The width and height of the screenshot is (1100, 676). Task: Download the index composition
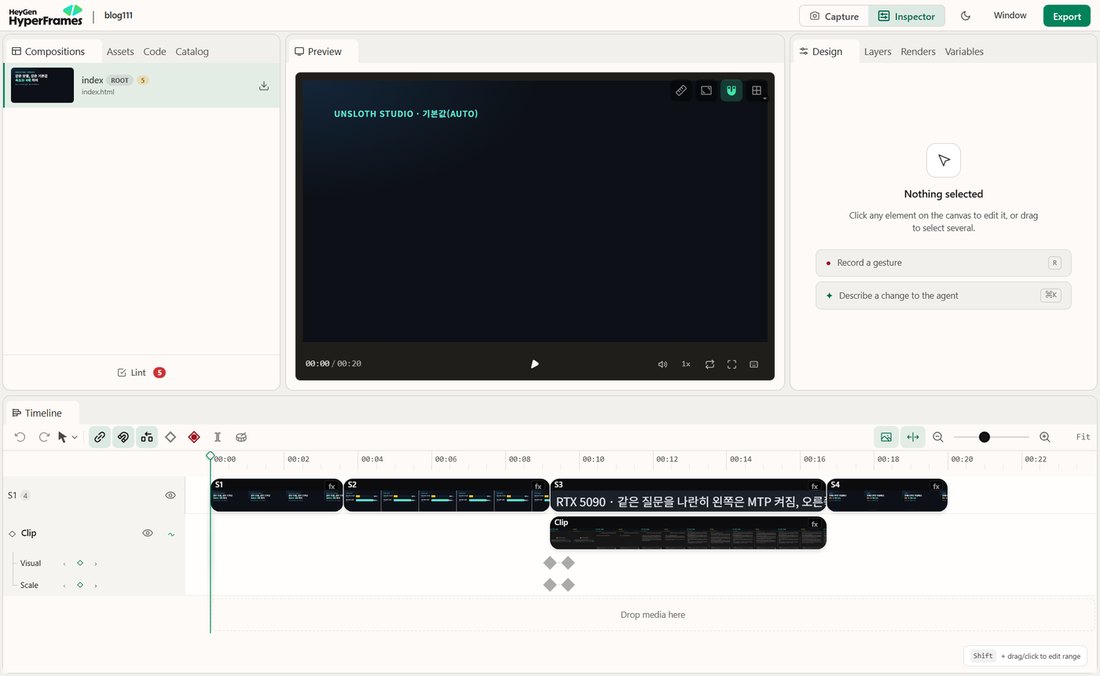264,86
